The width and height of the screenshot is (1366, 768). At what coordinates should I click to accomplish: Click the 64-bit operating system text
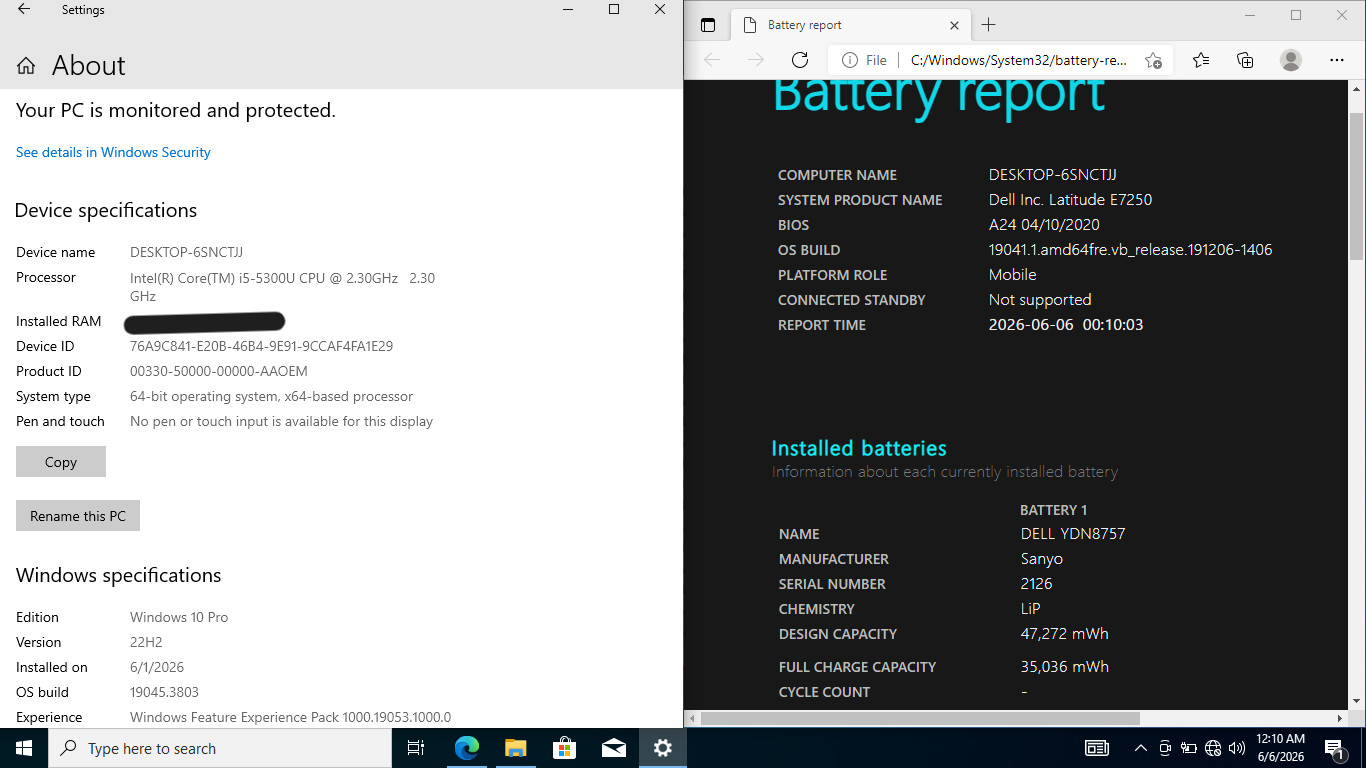(271, 396)
